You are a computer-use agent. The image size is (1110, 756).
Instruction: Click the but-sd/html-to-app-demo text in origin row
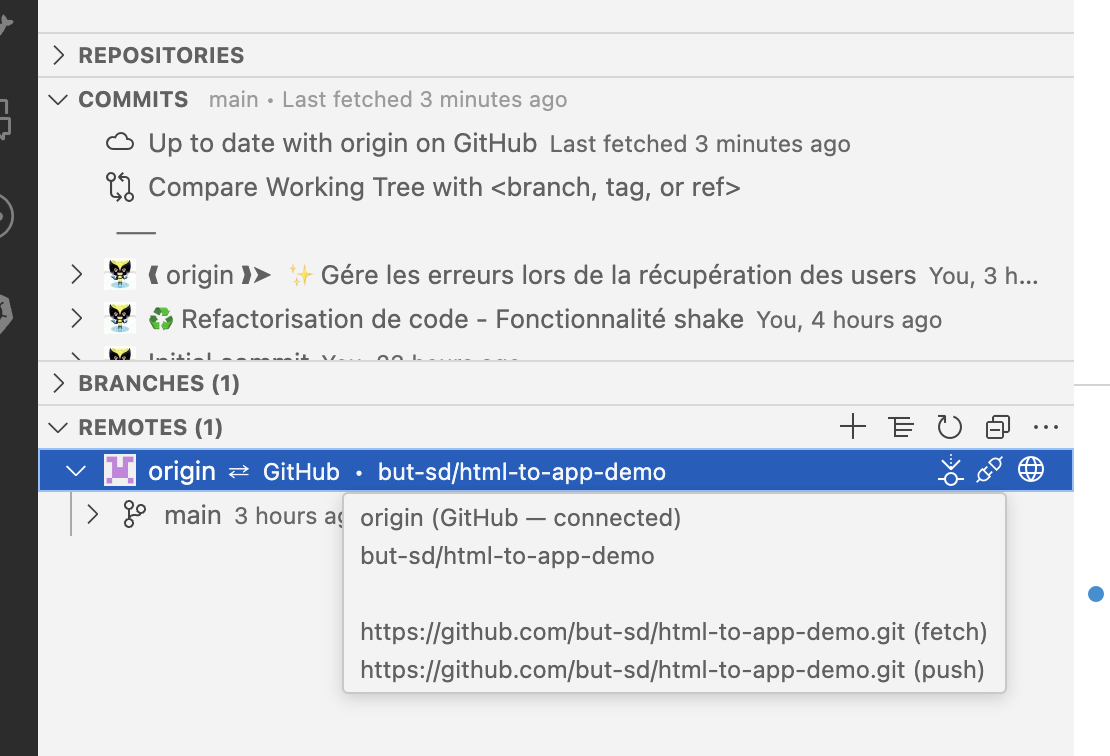522,471
